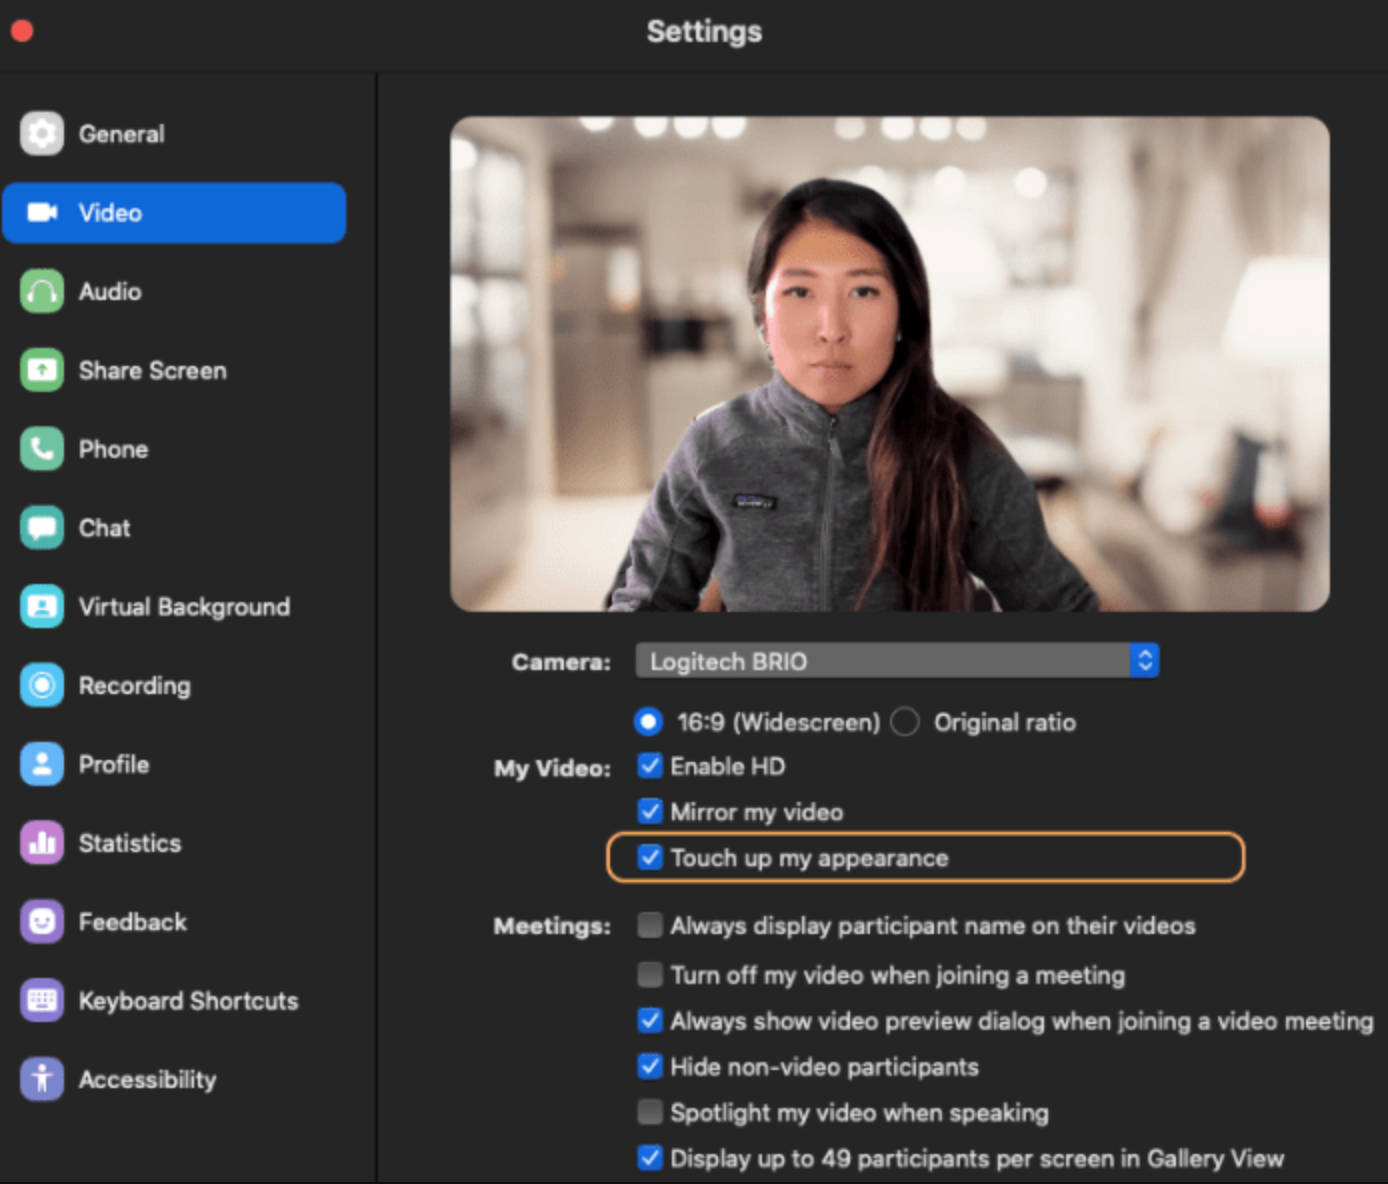Switch to the Audio settings tab
The height and width of the screenshot is (1184, 1388).
coord(174,291)
